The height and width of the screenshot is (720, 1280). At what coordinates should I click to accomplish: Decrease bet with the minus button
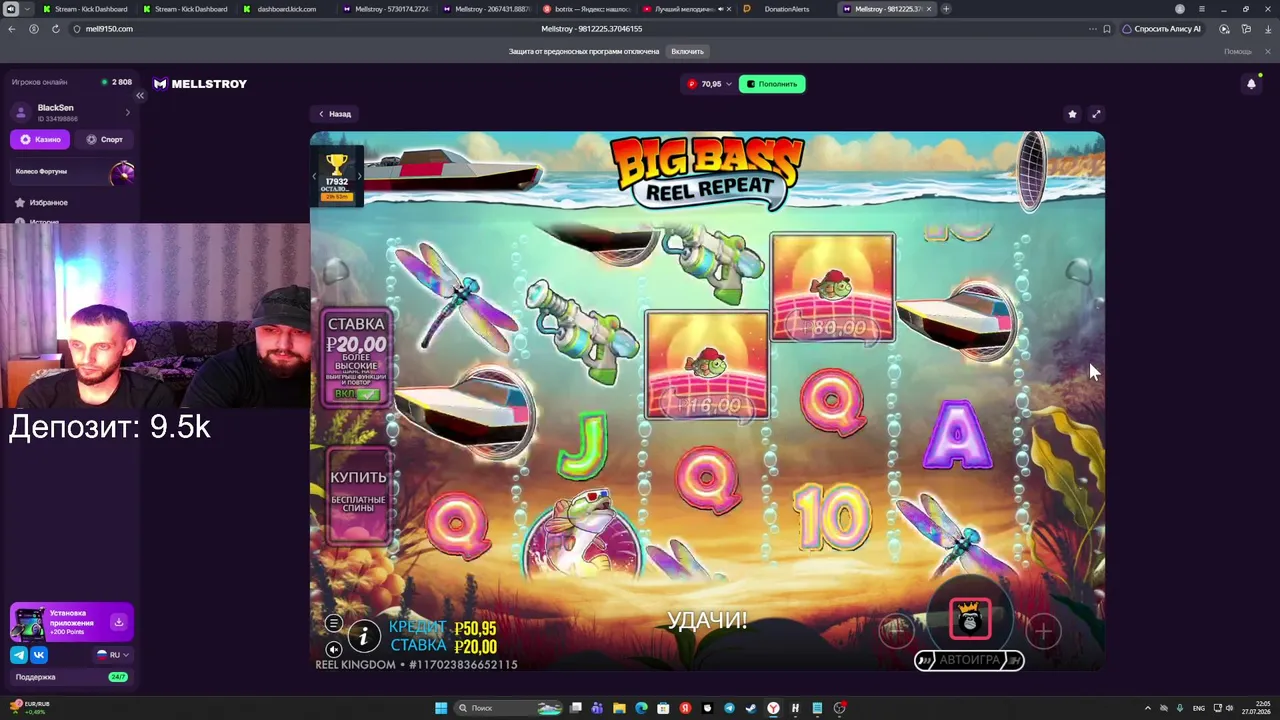tap(896, 630)
